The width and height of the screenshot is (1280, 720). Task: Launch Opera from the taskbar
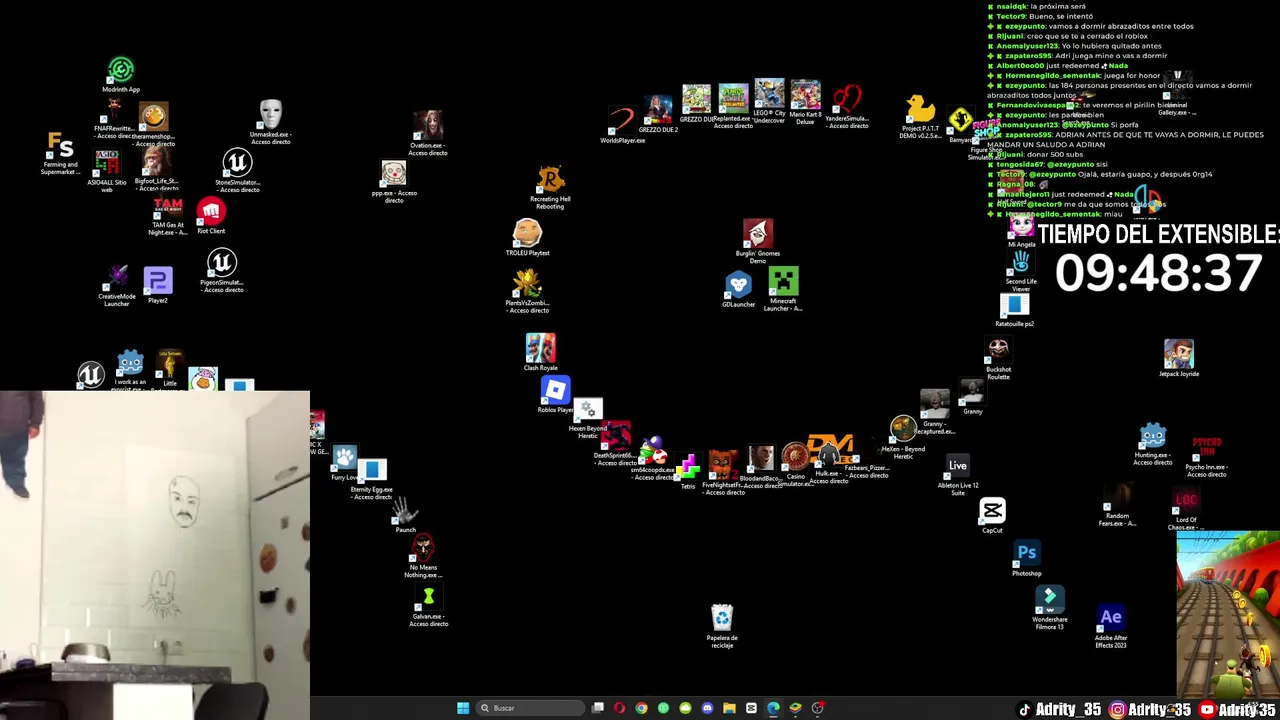click(x=619, y=708)
